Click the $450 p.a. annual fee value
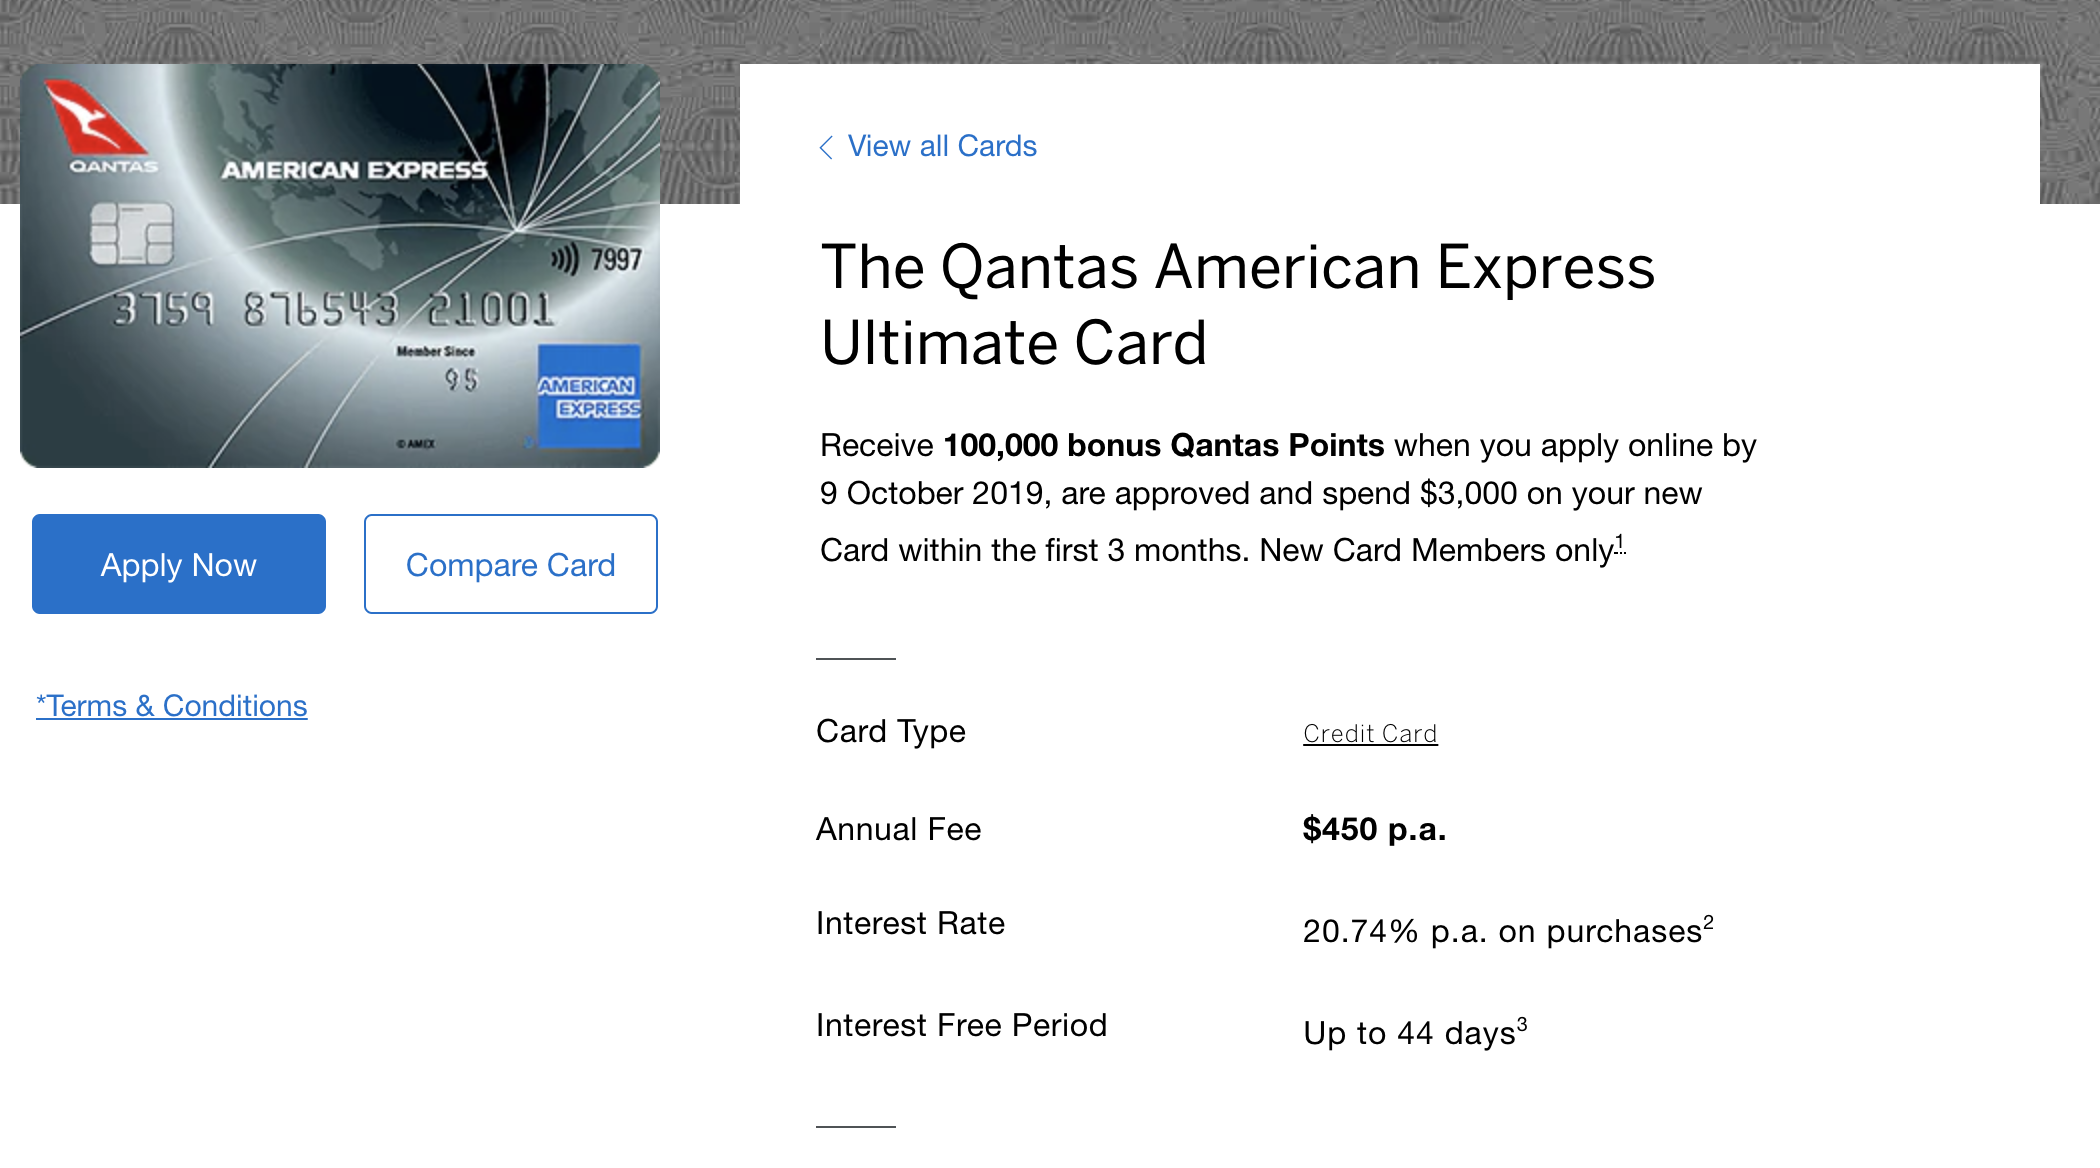Screen dimensions: 2100x1168 (1374, 829)
